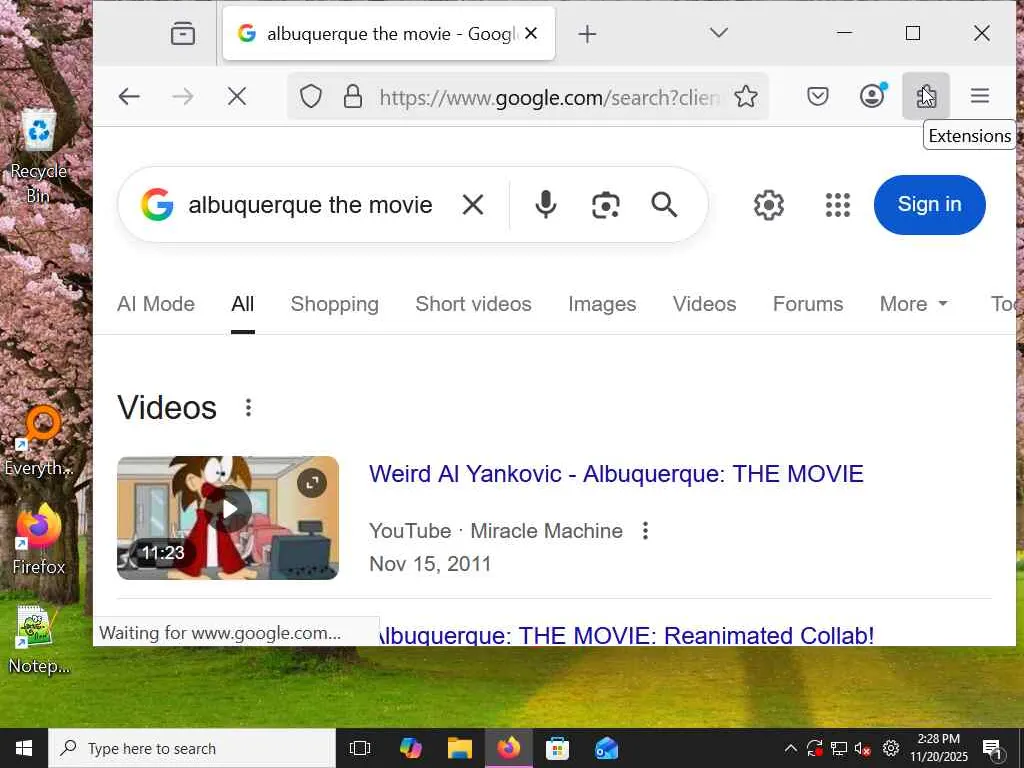Edit the search query text field

point(311,205)
